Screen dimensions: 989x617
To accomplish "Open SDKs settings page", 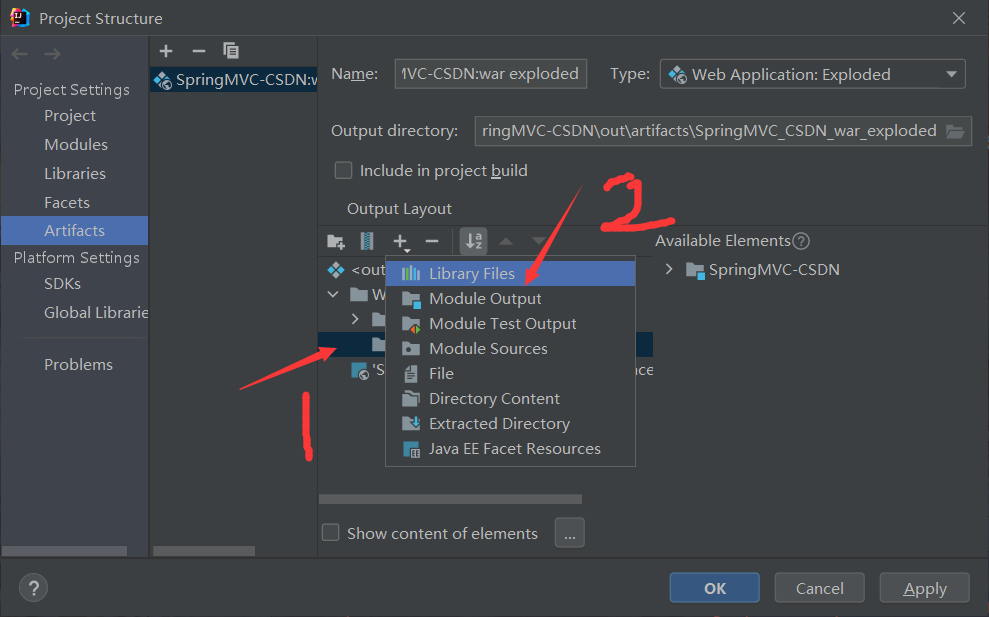I will coord(62,284).
